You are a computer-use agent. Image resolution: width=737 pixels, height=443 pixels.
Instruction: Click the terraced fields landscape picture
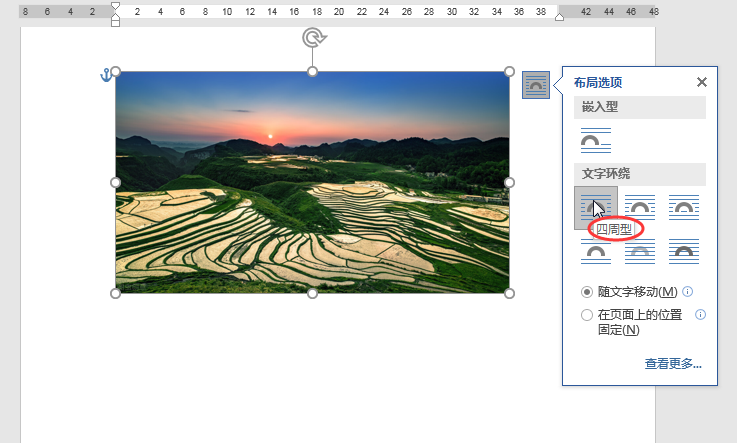coord(313,182)
